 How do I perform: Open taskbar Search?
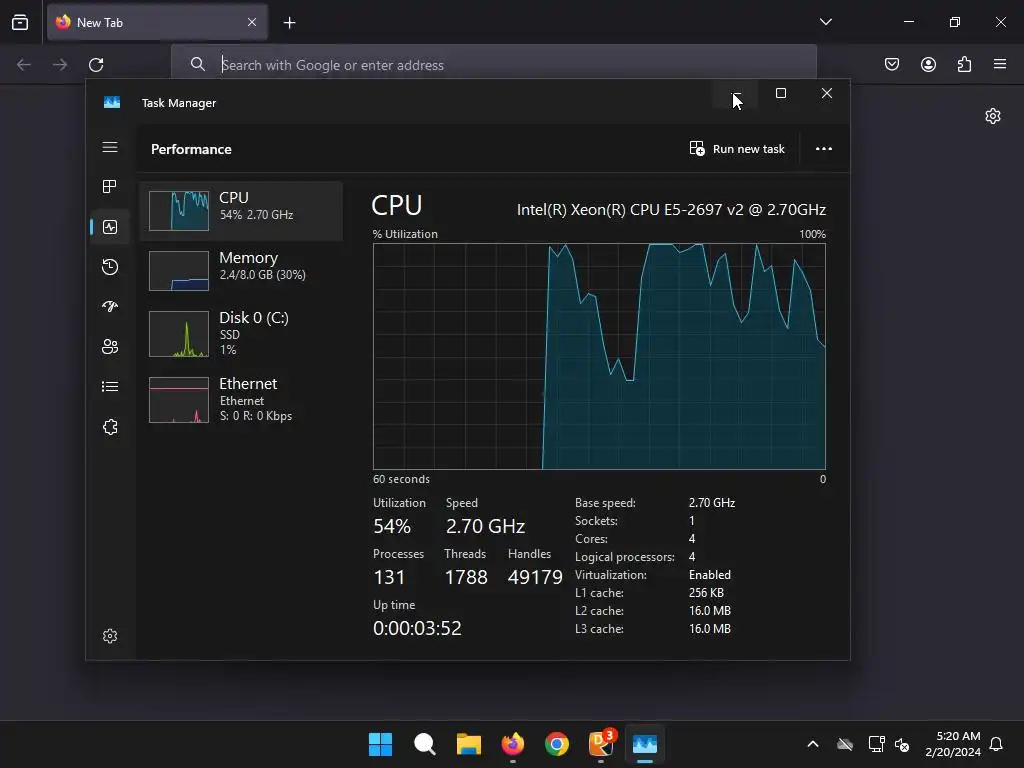[424, 744]
